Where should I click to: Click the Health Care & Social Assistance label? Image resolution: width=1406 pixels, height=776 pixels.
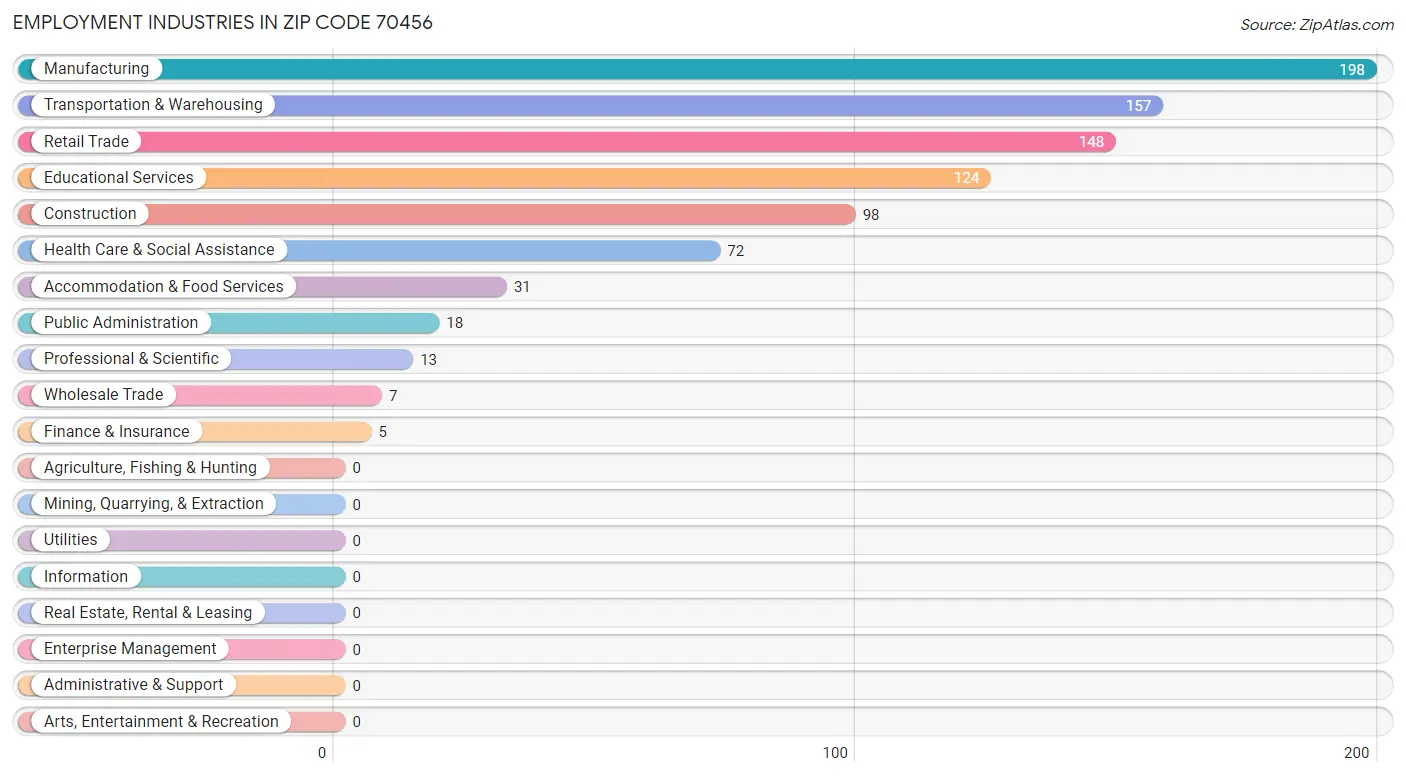coord(159,250)
